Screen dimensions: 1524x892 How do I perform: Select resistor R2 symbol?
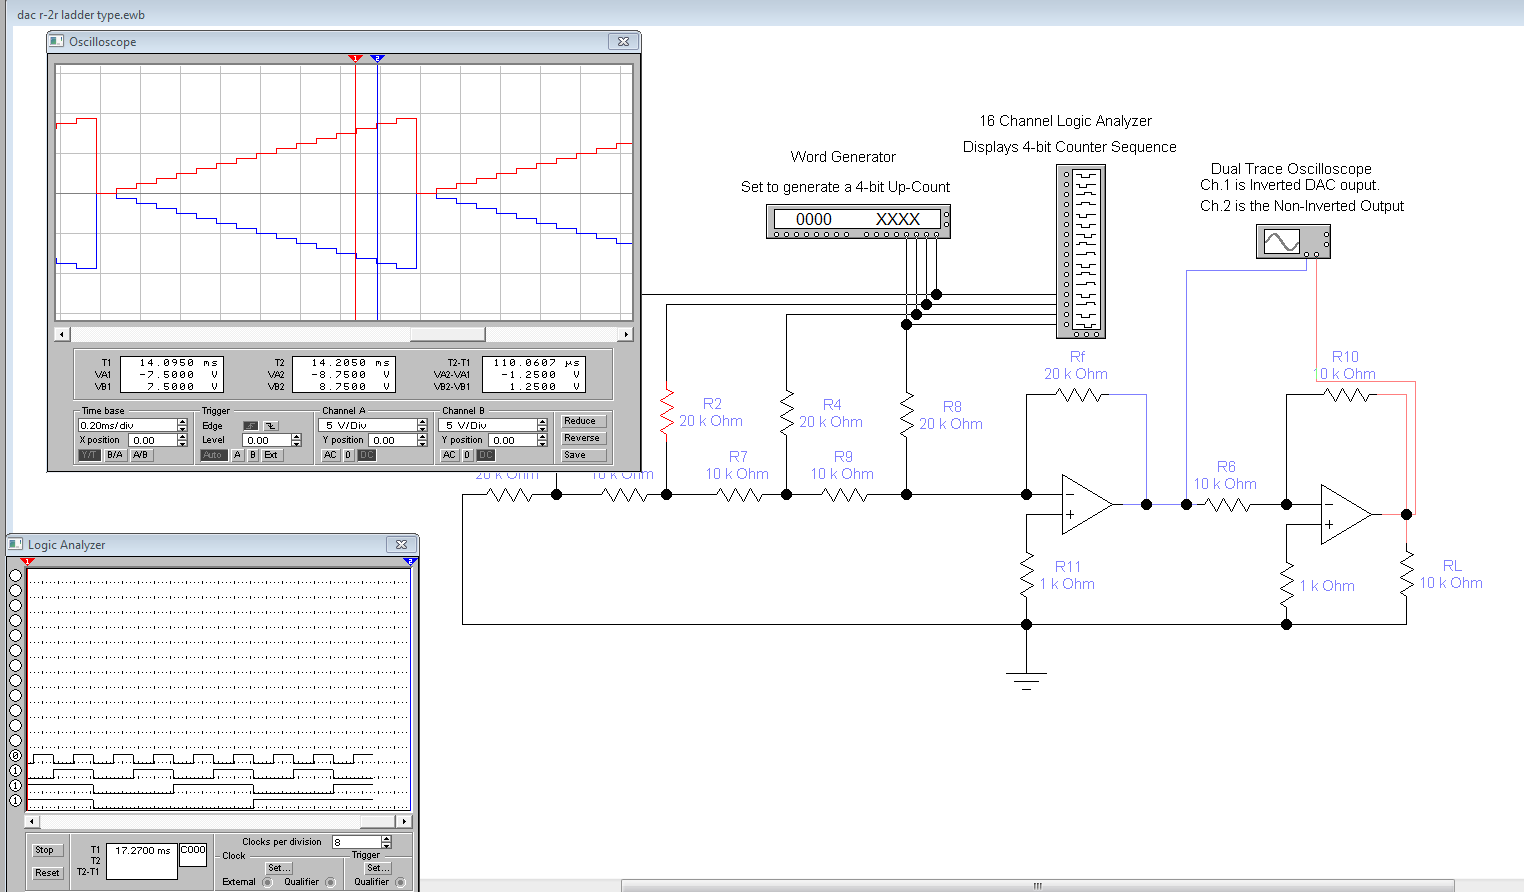pyautogui.click(x=667, y=412)
